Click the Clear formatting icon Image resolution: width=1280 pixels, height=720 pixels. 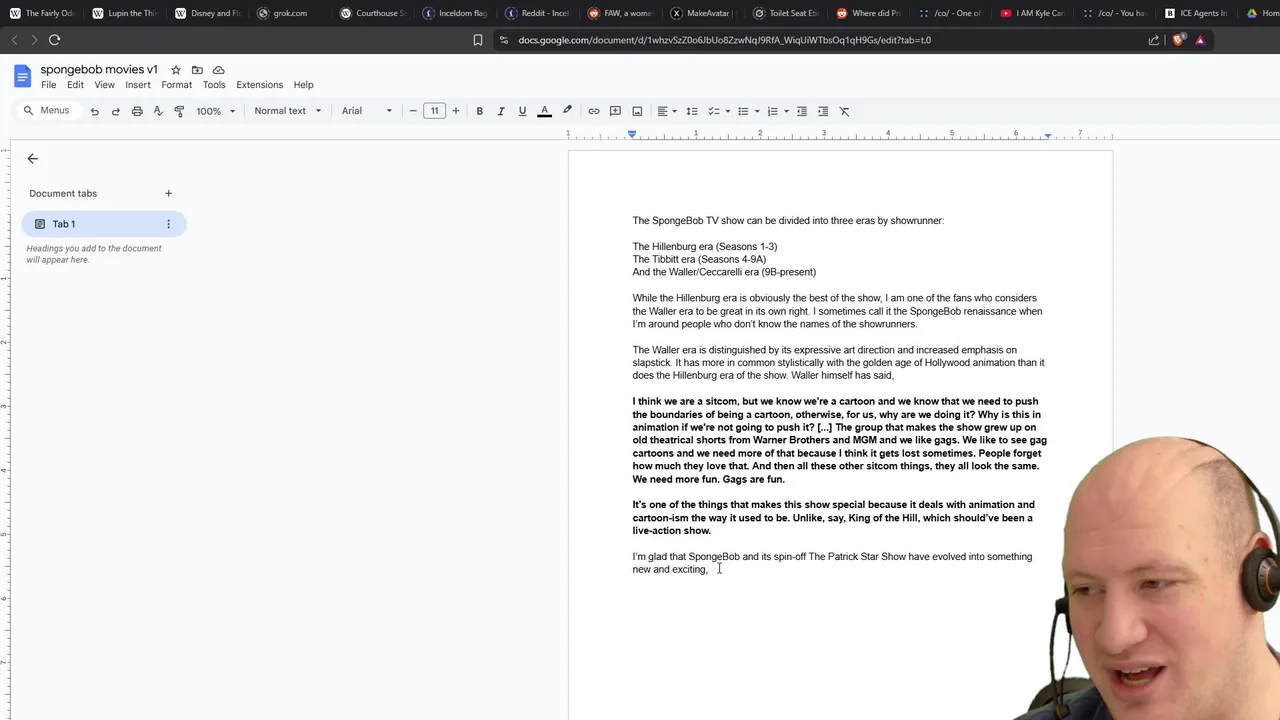[844, 111]
